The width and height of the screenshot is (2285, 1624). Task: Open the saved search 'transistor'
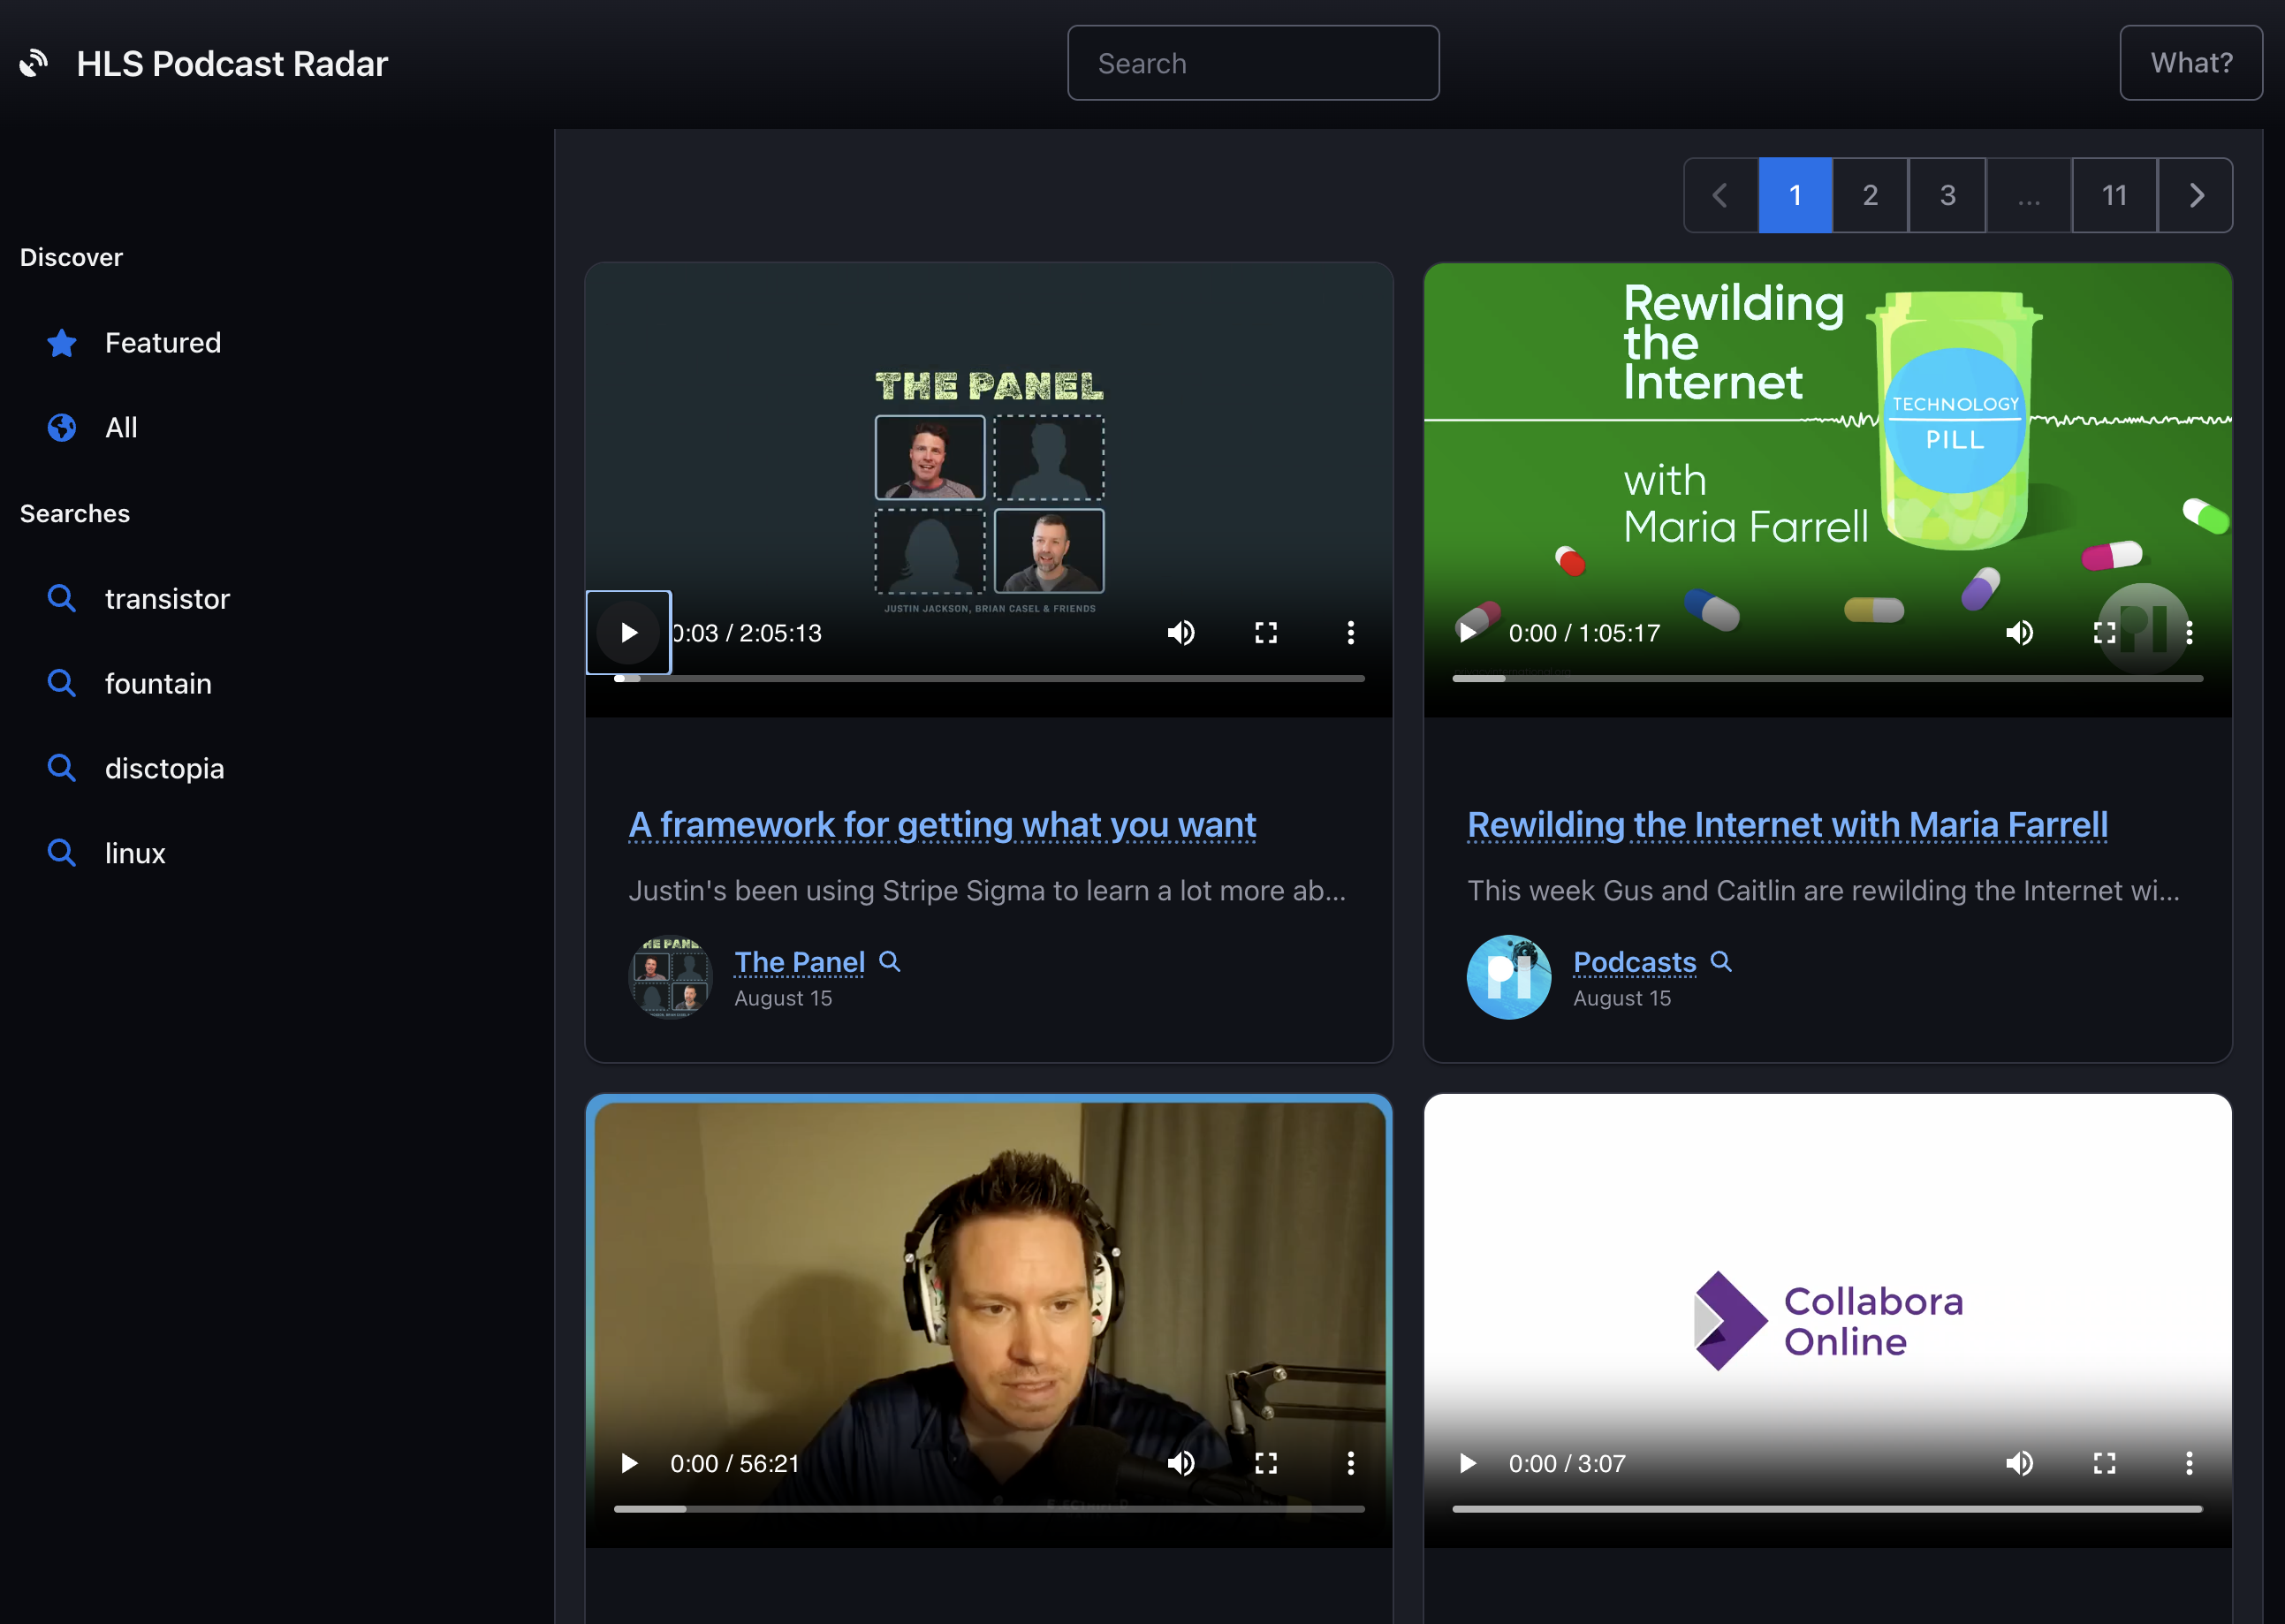click(167, 599)
